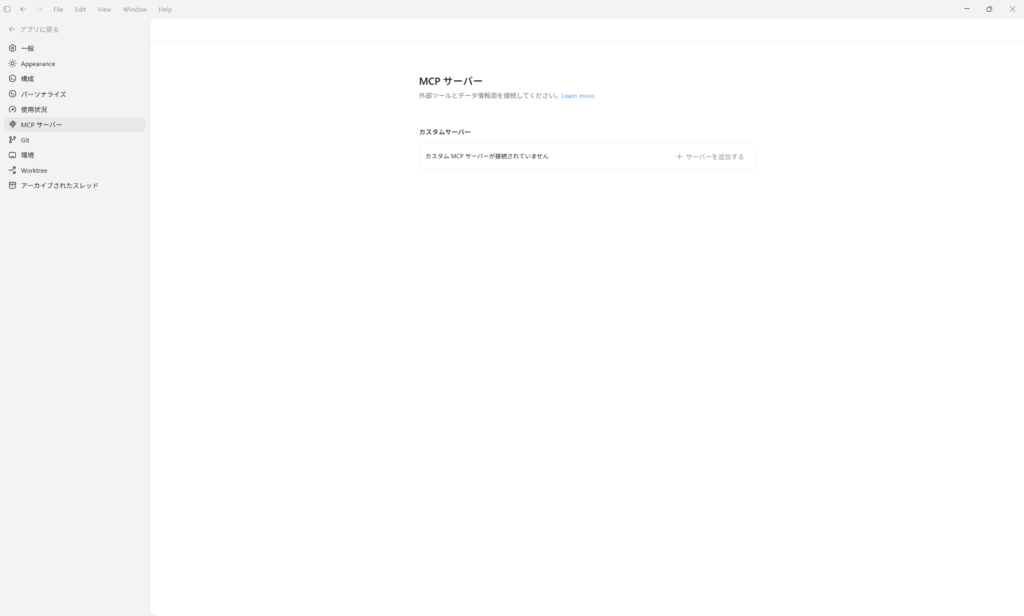Screen dimensions: 1024x616
Task: Select the Worktree icon in sidebar
Action: pyautogui.click(x=12, y=170)
